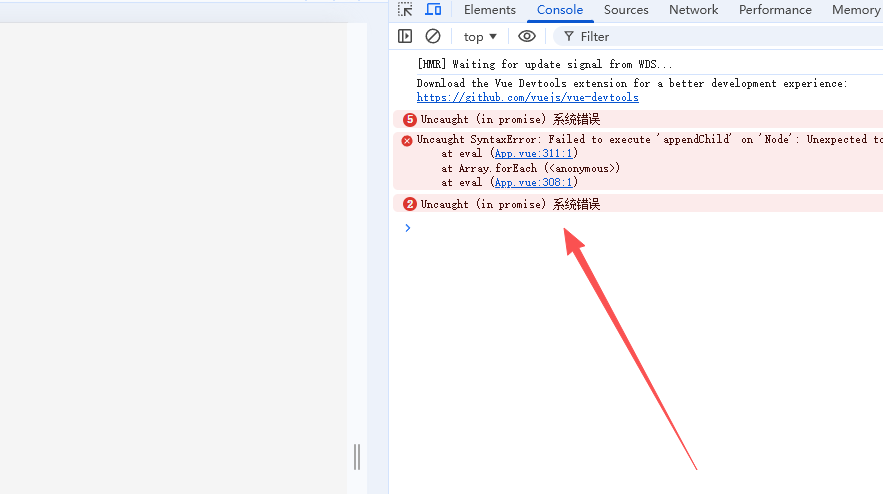Open the vue-devtools GitHub link
Screen dimensions: 883x494
coord(527,98)
